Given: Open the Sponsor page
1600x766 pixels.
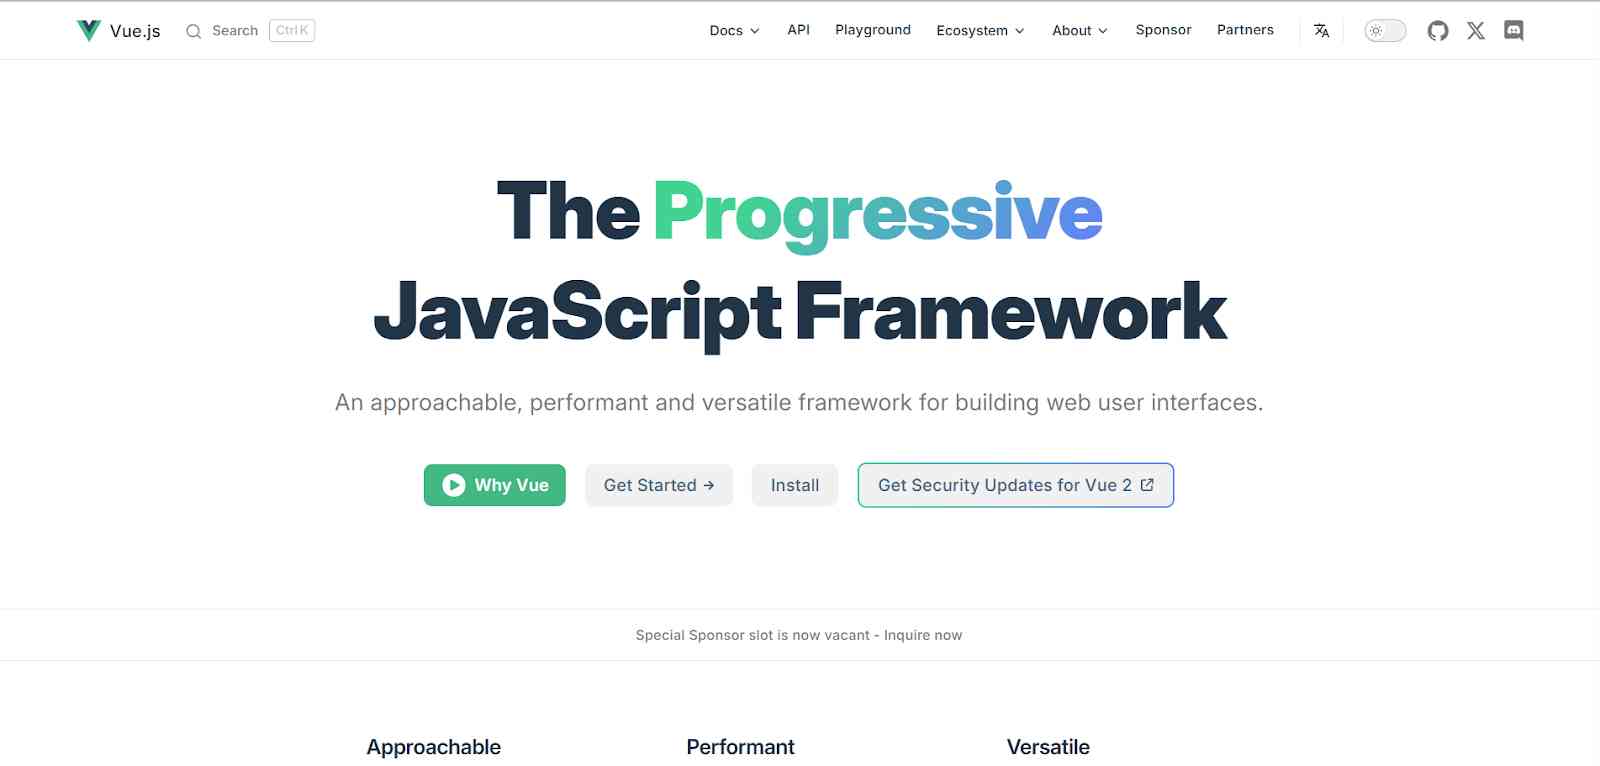Looking at the screenshot, I should tap(1163, 30).
